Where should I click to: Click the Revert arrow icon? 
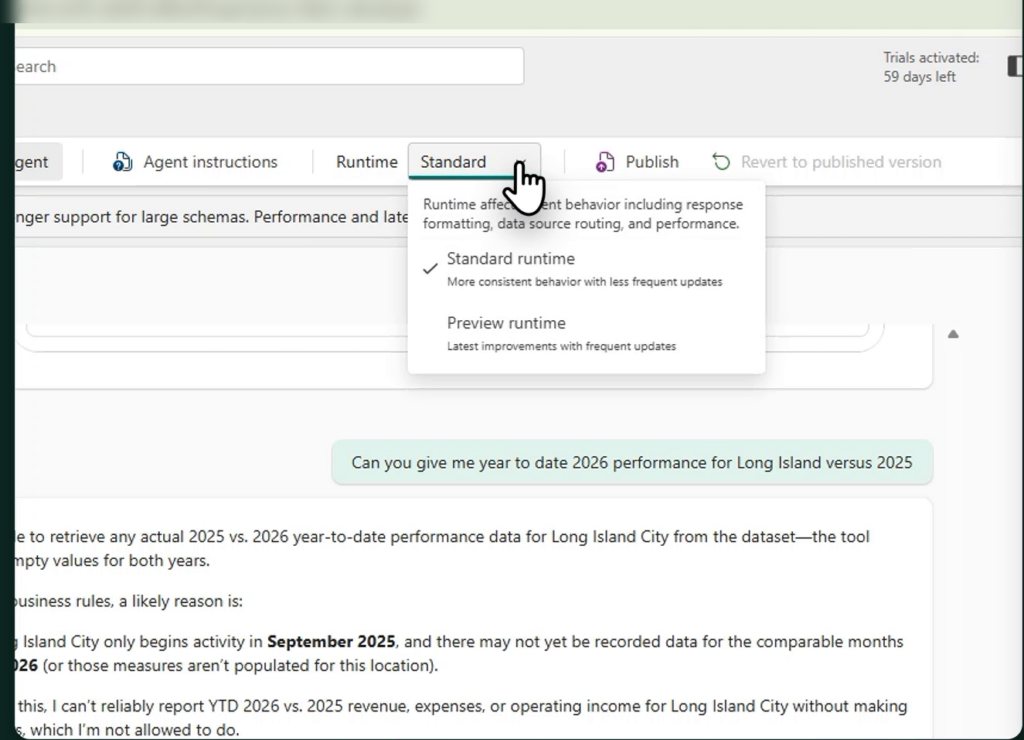[x=721, y=161]
